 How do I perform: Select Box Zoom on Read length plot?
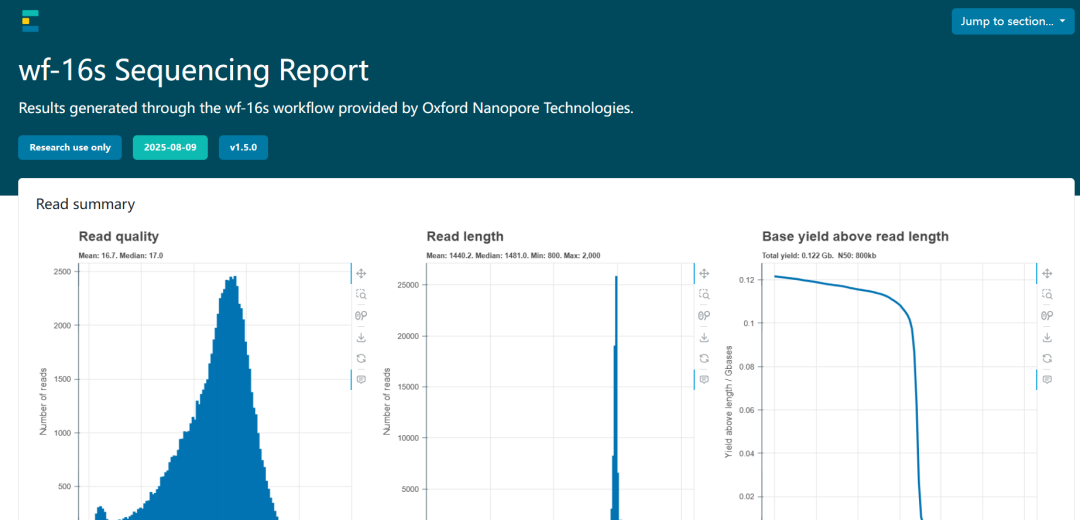pyautogui.click(x=704, y=294)
